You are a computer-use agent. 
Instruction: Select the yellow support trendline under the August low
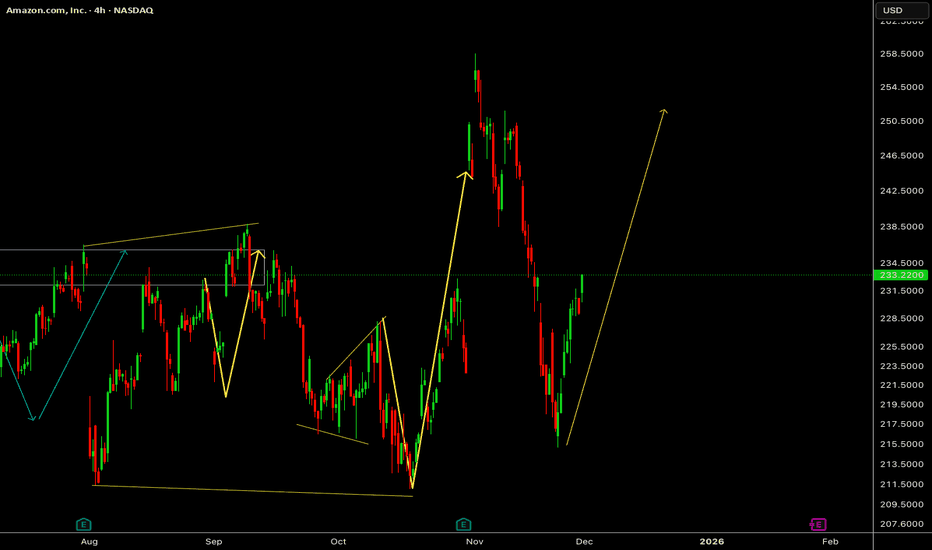point(250,491)
